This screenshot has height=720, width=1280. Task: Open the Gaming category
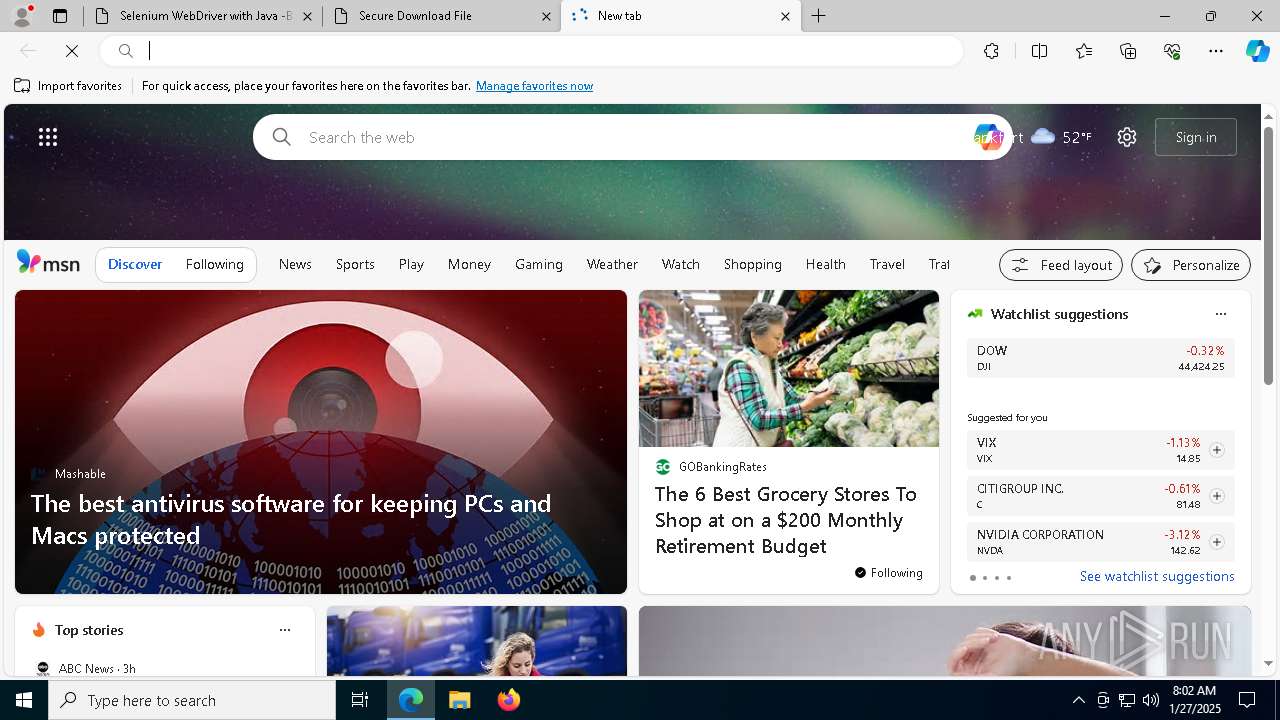(x=539, y=264)
